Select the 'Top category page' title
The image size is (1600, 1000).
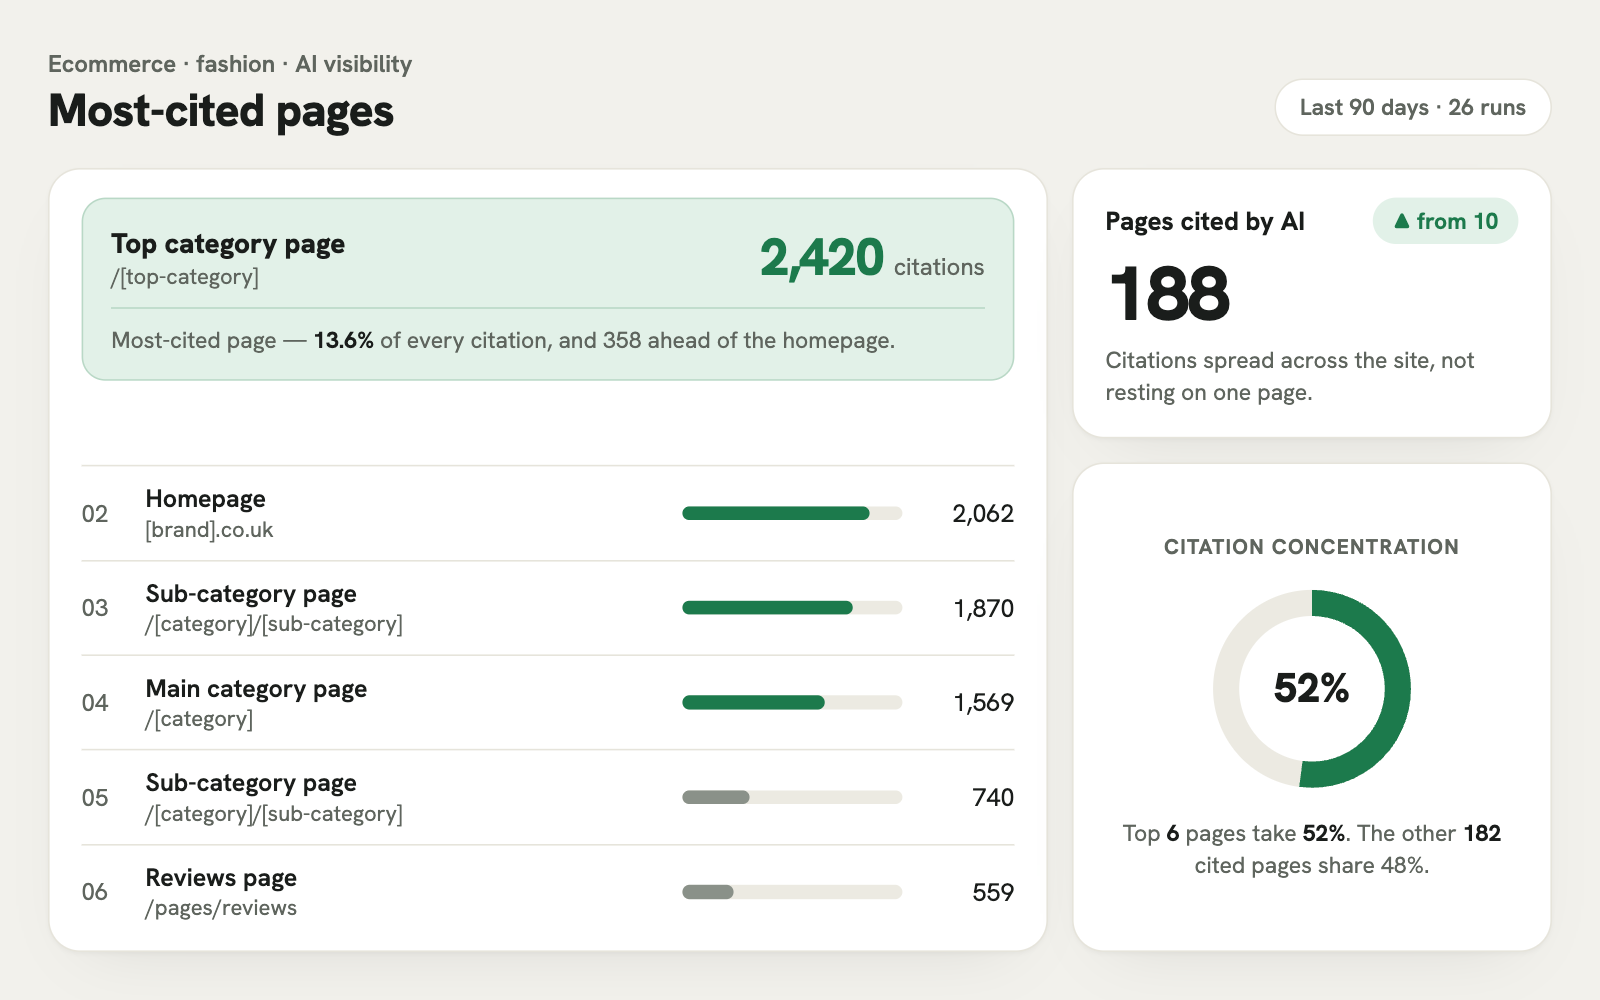tap(228, 244)
